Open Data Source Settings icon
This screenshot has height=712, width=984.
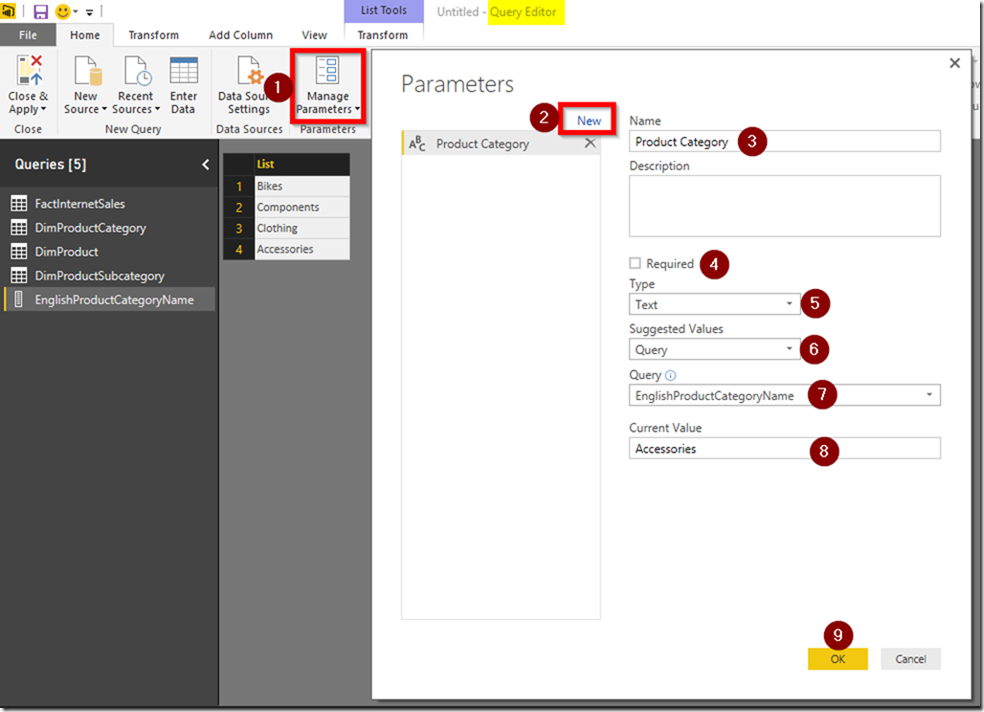[x=249, y=70]
